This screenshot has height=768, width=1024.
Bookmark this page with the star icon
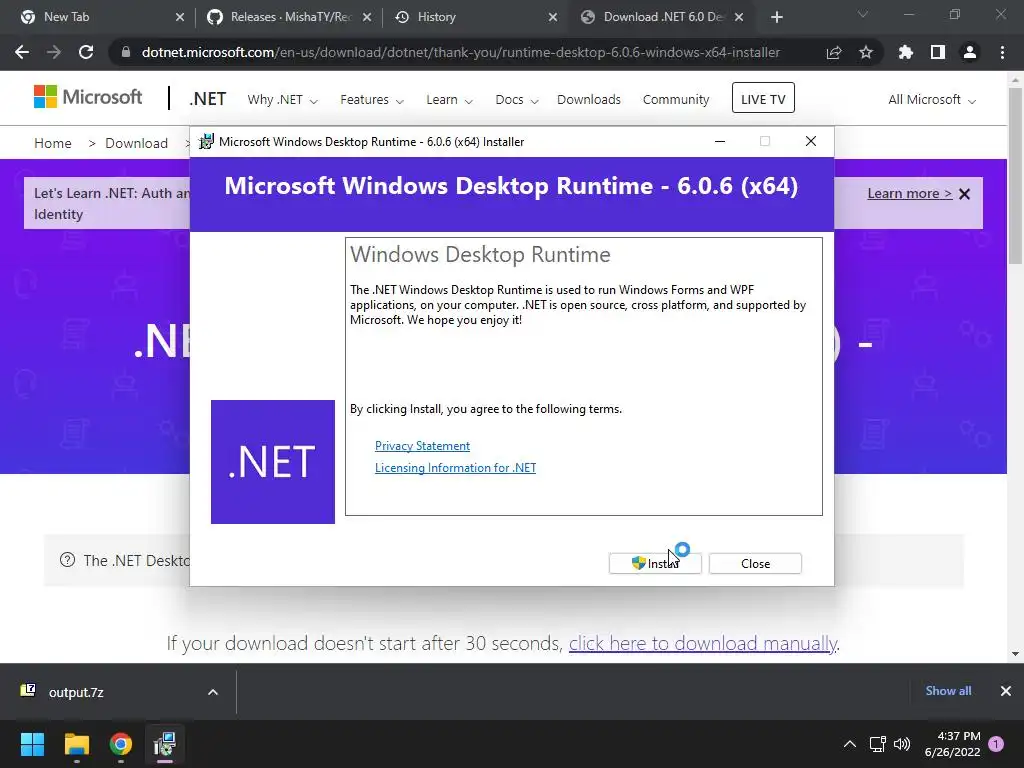[866, 52]
